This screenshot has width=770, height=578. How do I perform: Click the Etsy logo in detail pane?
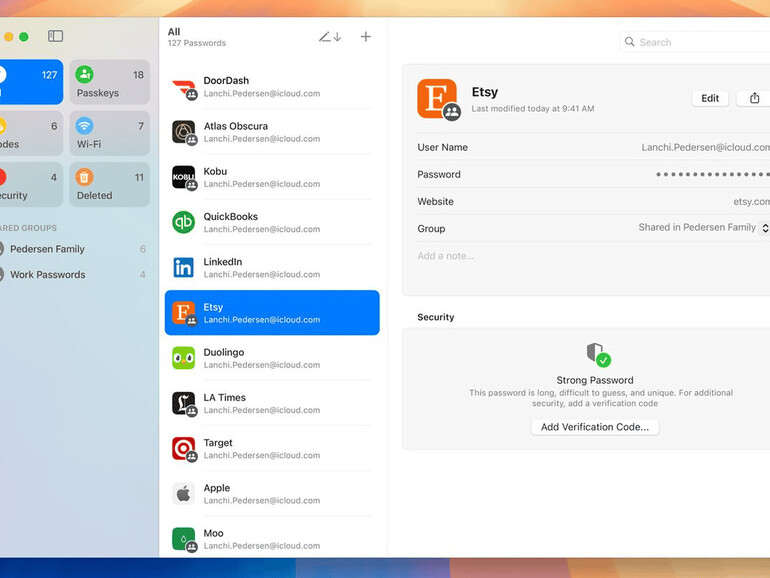[437, 99]
